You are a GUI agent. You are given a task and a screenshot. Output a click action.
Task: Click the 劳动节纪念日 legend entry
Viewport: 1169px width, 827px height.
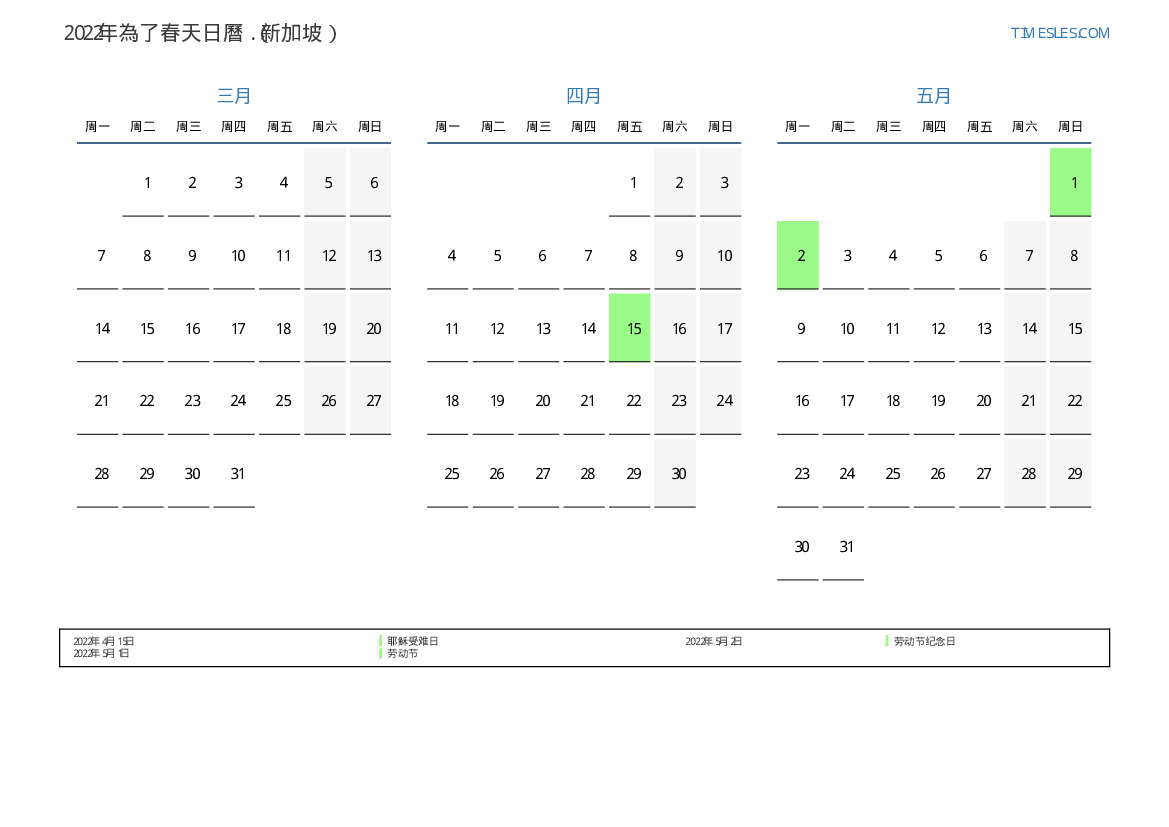tap(924, 641)
